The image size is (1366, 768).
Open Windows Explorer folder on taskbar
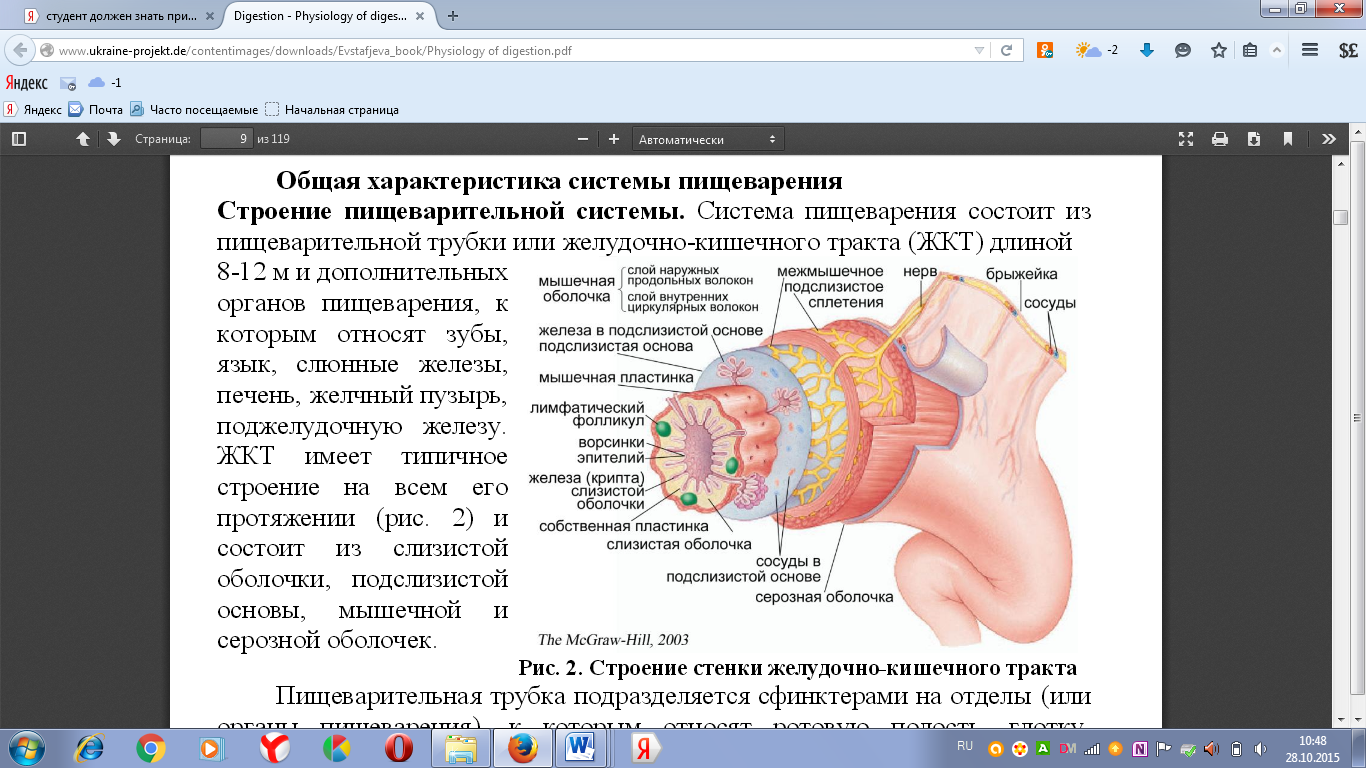click(461, 748)
